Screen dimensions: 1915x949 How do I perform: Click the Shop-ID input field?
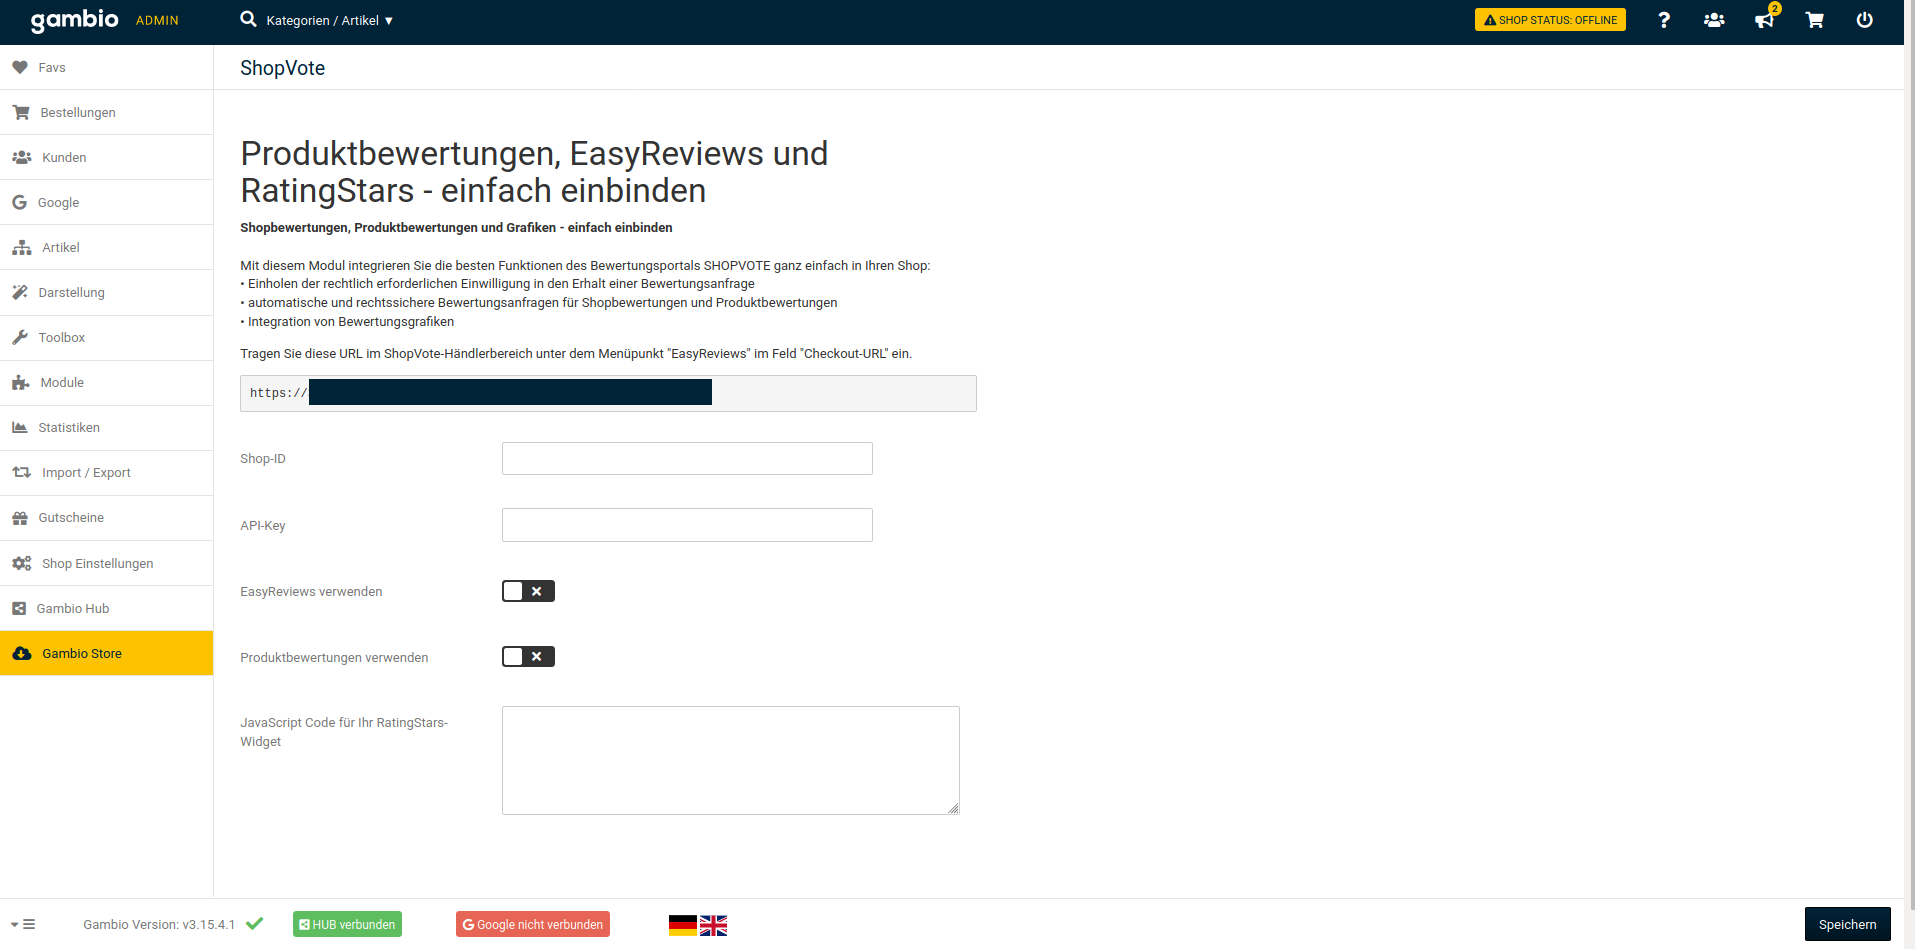point(687,459)
